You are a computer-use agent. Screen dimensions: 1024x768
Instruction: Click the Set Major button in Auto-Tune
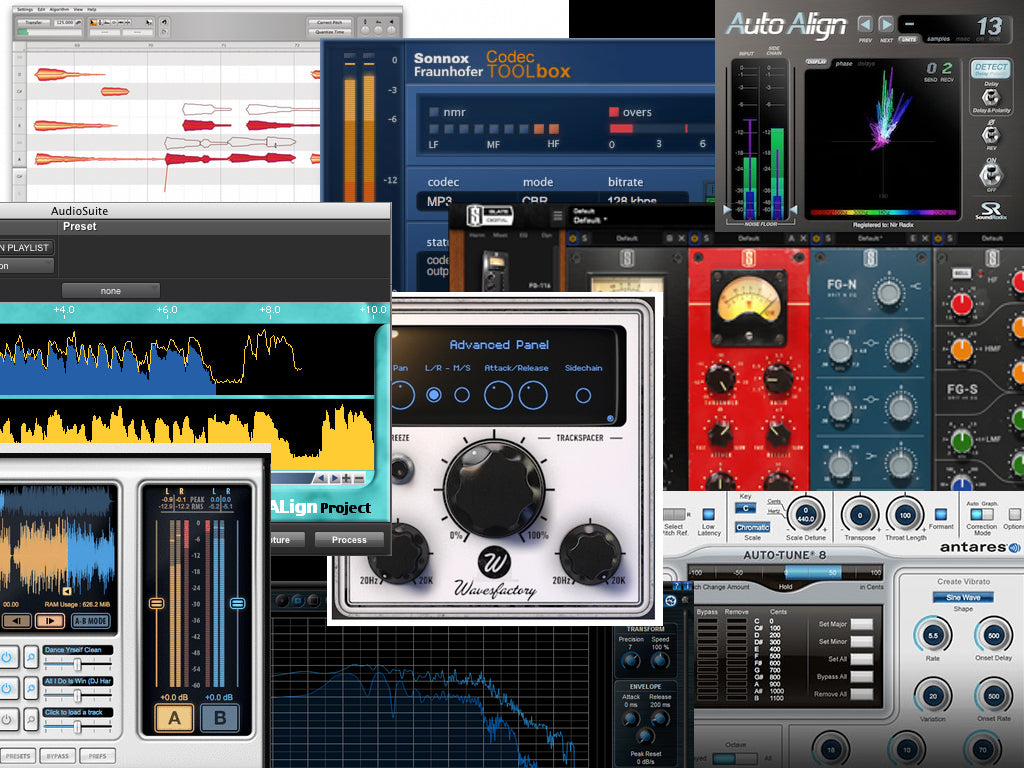pyautogui.click(x=861, y=624)
